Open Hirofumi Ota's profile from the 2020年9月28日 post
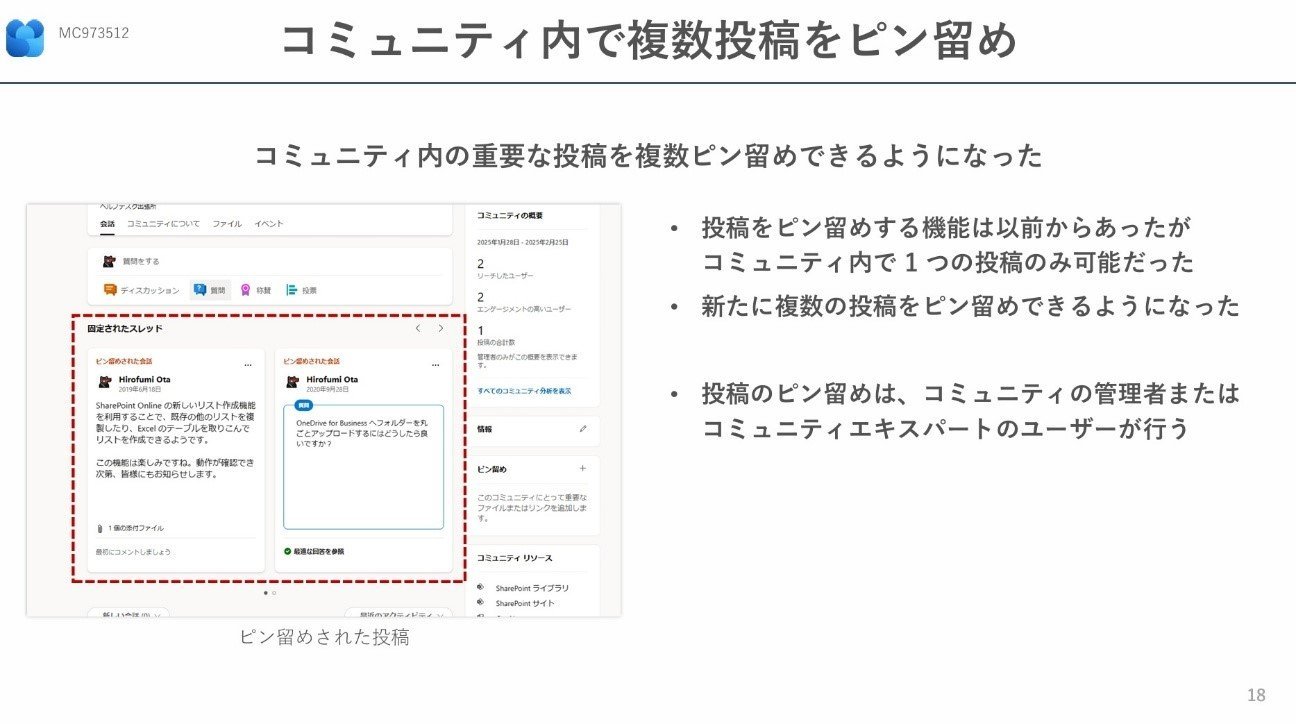This screenshot has width=1296, height=724. [332, 379]
